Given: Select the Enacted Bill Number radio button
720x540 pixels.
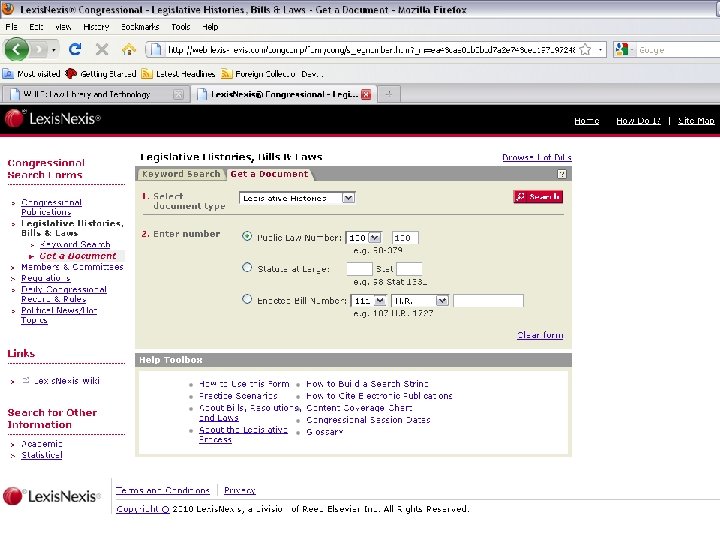Looking at the screenshot, I should [247, 299].
